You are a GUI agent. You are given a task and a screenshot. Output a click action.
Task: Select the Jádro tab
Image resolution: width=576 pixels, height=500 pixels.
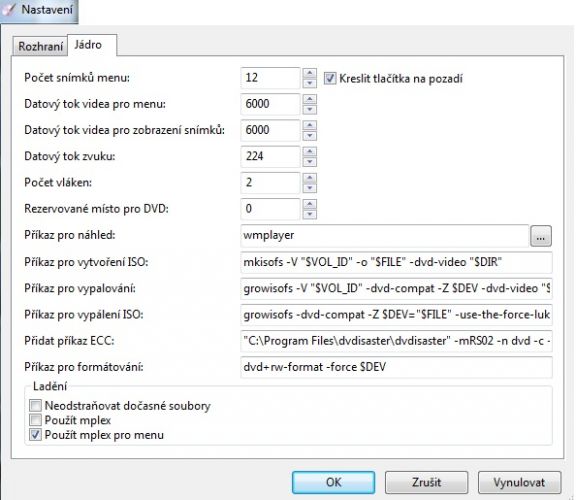click(x=92, y=45)
